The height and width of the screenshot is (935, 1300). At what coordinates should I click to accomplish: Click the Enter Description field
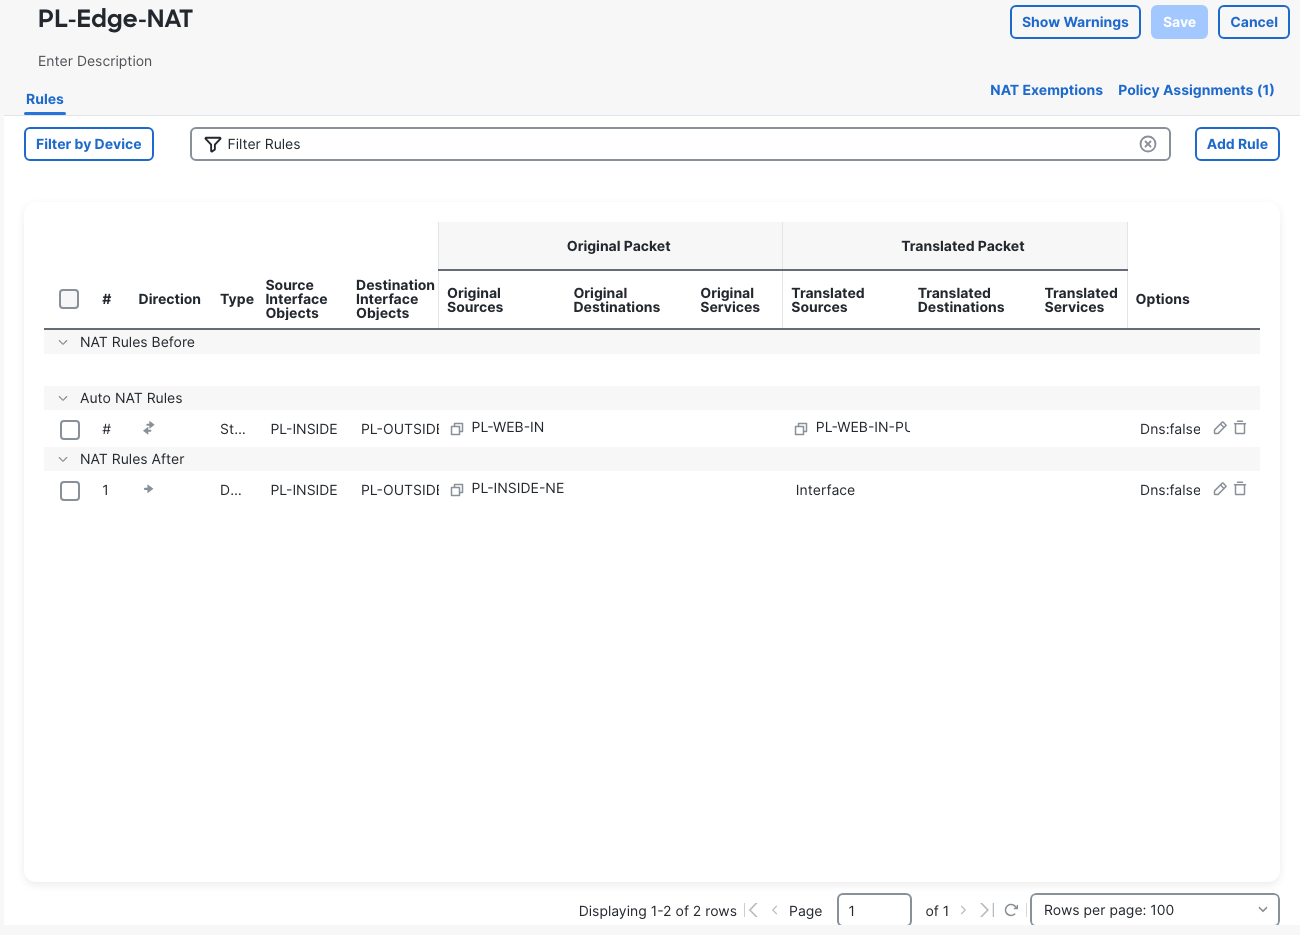point(95,61)
